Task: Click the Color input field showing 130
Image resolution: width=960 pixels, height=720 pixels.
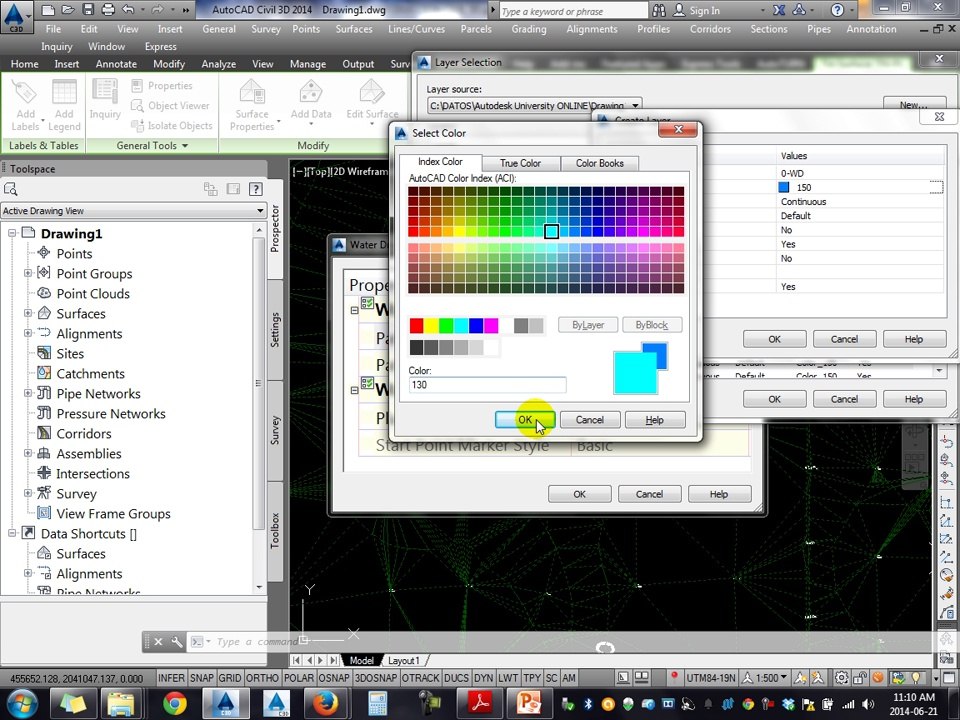Action: point(487,384)
